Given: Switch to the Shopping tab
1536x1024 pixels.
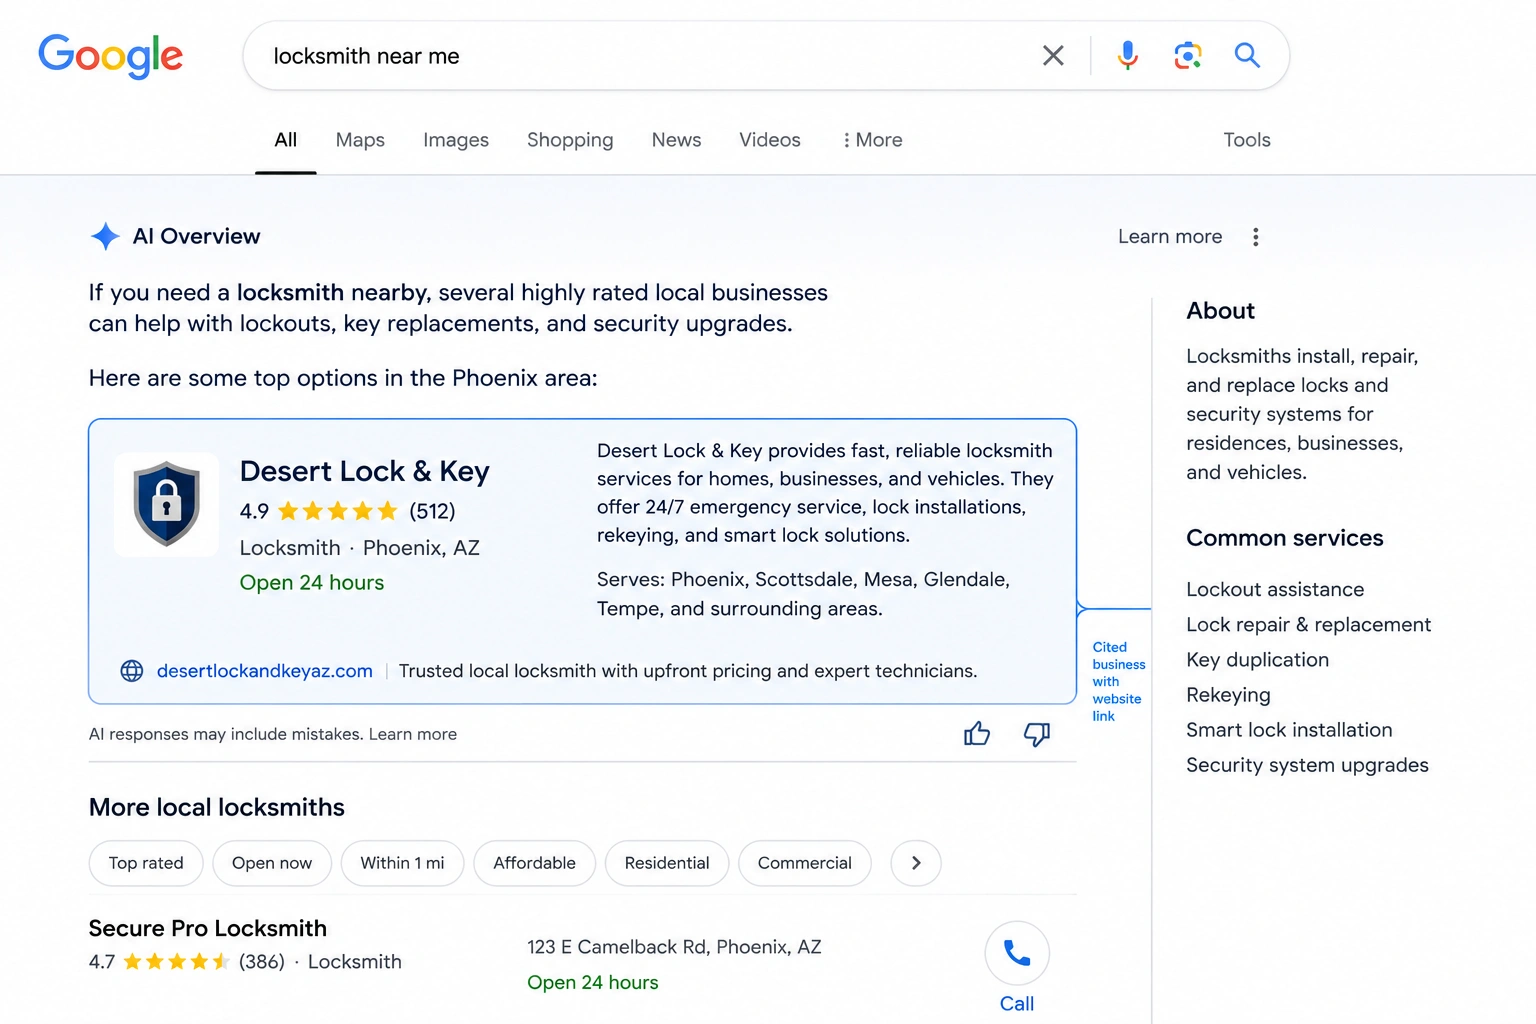Looking at the screenshot, I should tap(570, 140).
